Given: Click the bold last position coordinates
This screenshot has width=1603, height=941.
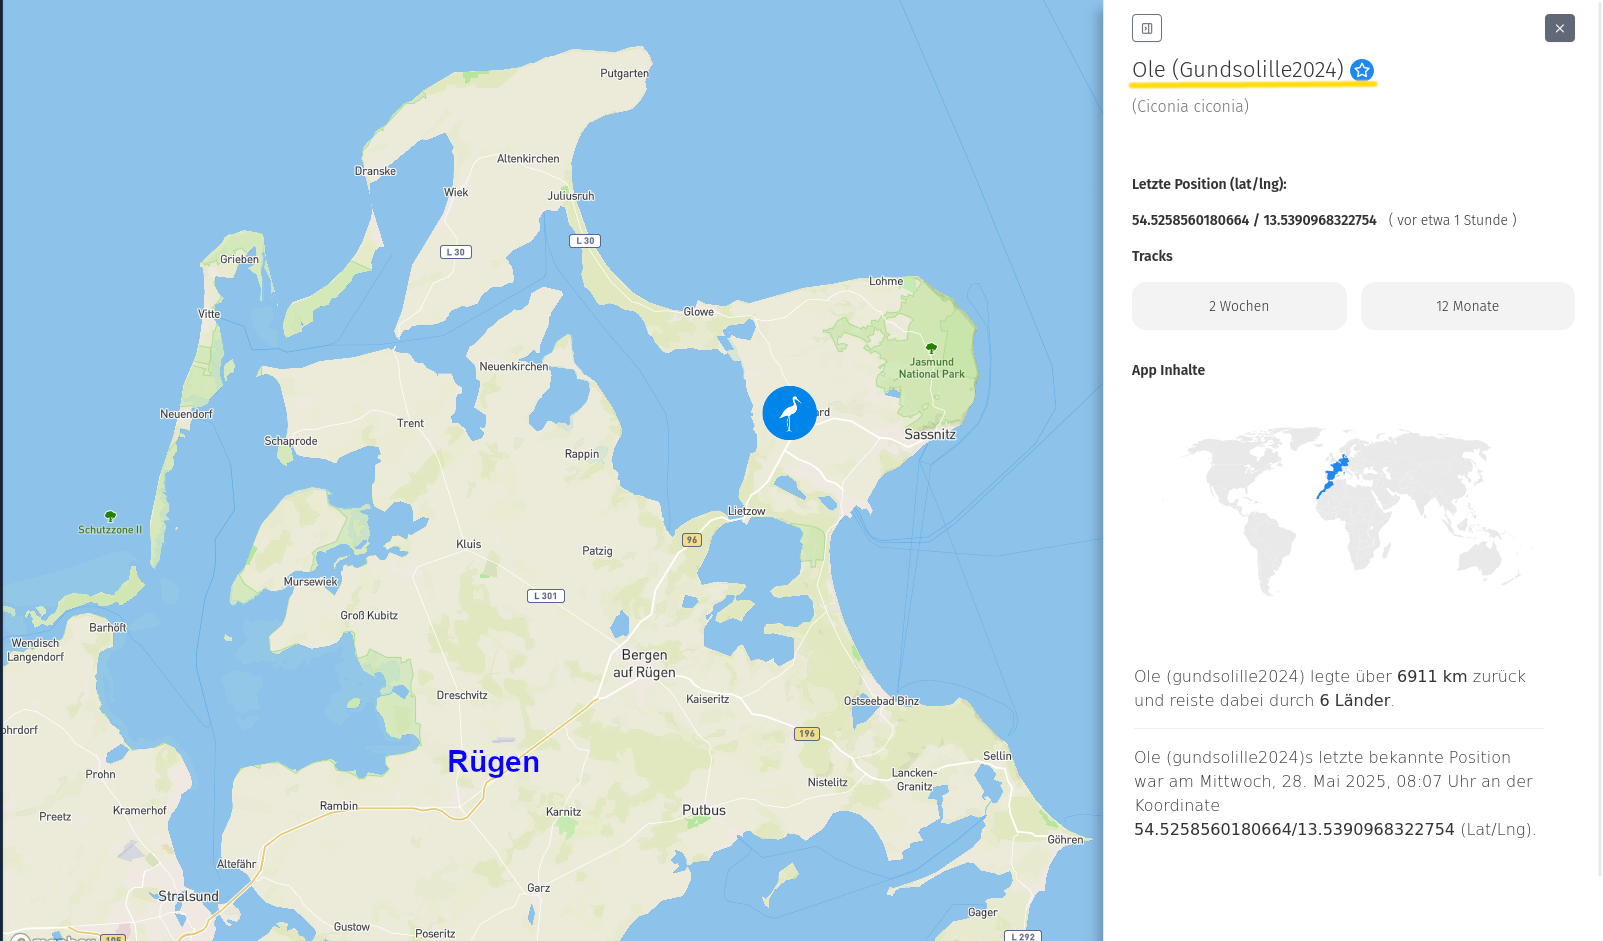Looking at the screenshot, I should click(1253, 220).
